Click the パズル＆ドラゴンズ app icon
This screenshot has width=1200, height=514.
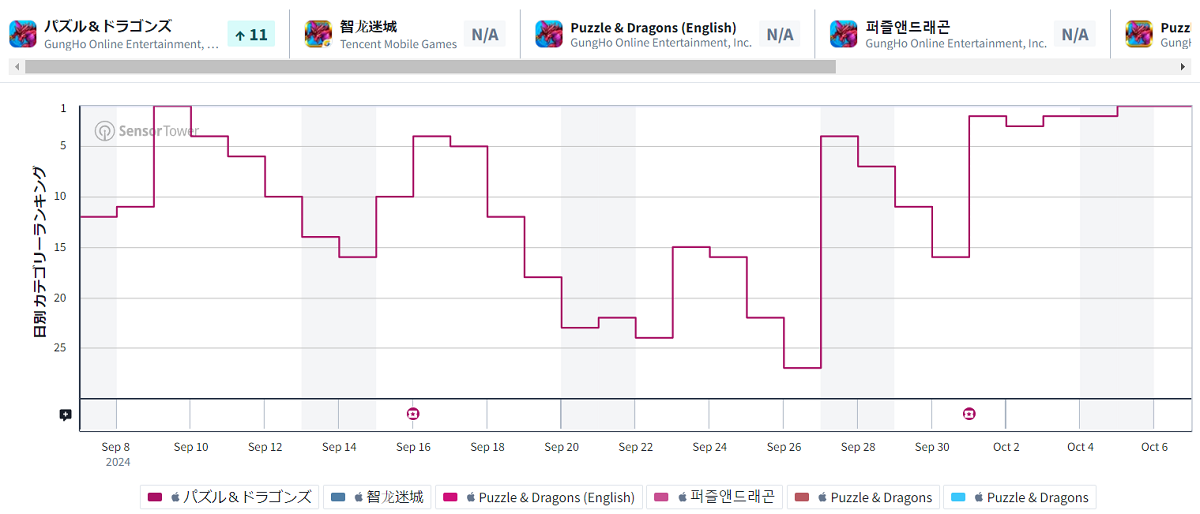coord(23,34)
